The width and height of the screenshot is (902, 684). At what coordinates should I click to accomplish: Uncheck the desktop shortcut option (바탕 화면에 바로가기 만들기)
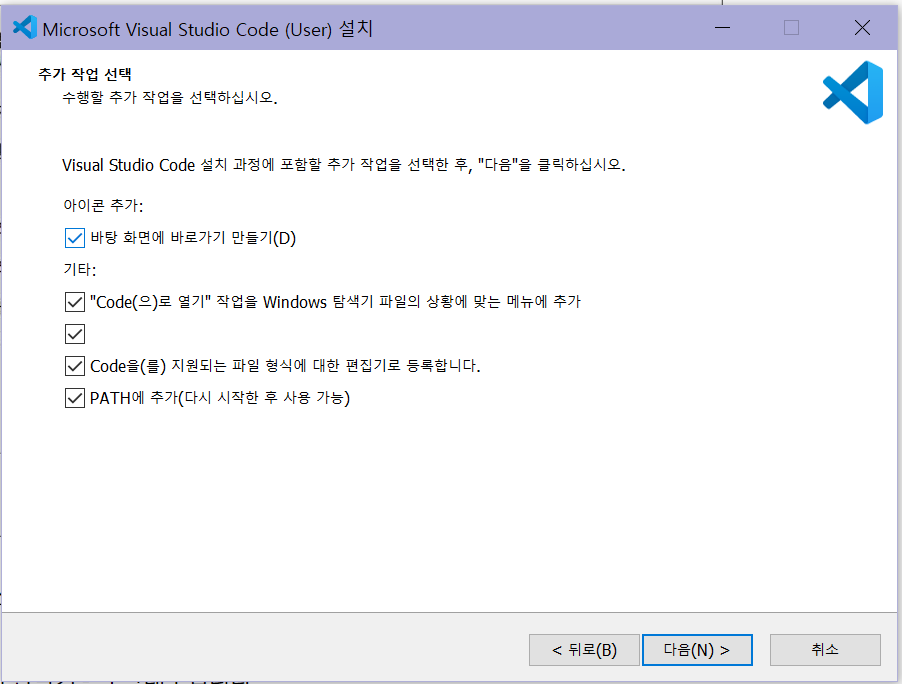75,238
